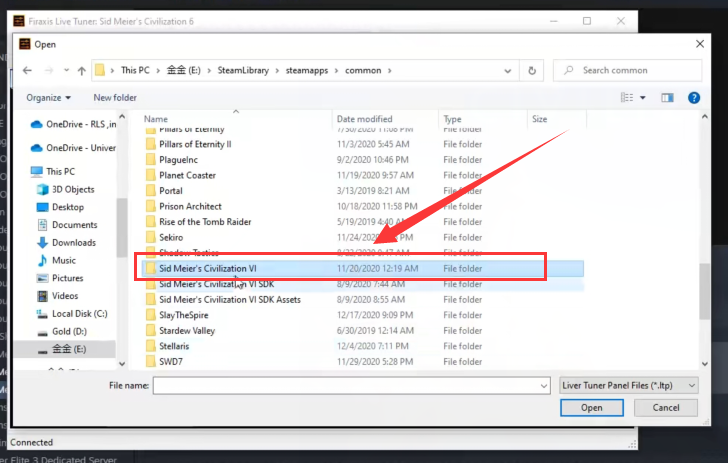Select Local Disk (C:) drive
Screen dimensions: 728x463
(x=72, y=313)
